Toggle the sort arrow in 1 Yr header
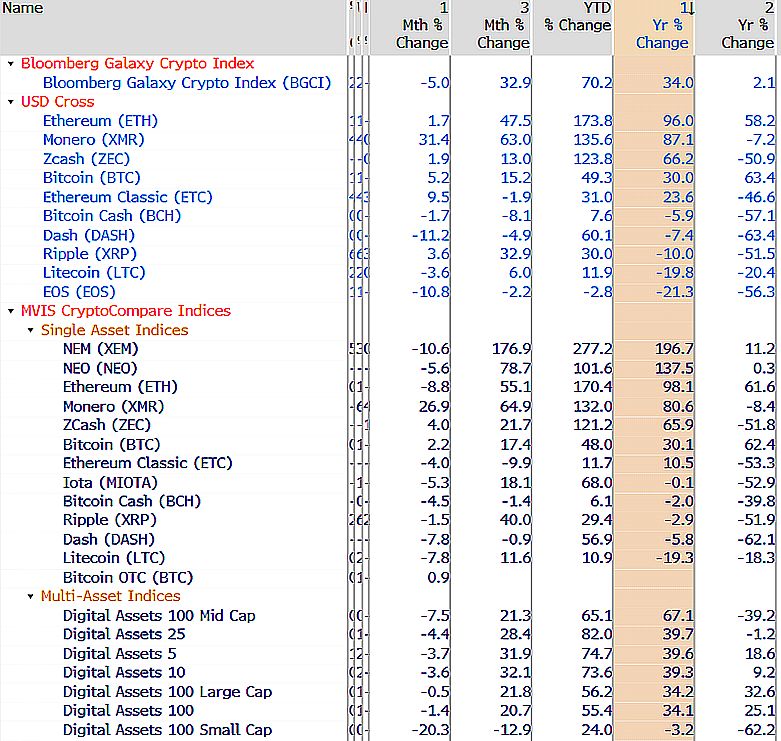 (x=691, y=8)
